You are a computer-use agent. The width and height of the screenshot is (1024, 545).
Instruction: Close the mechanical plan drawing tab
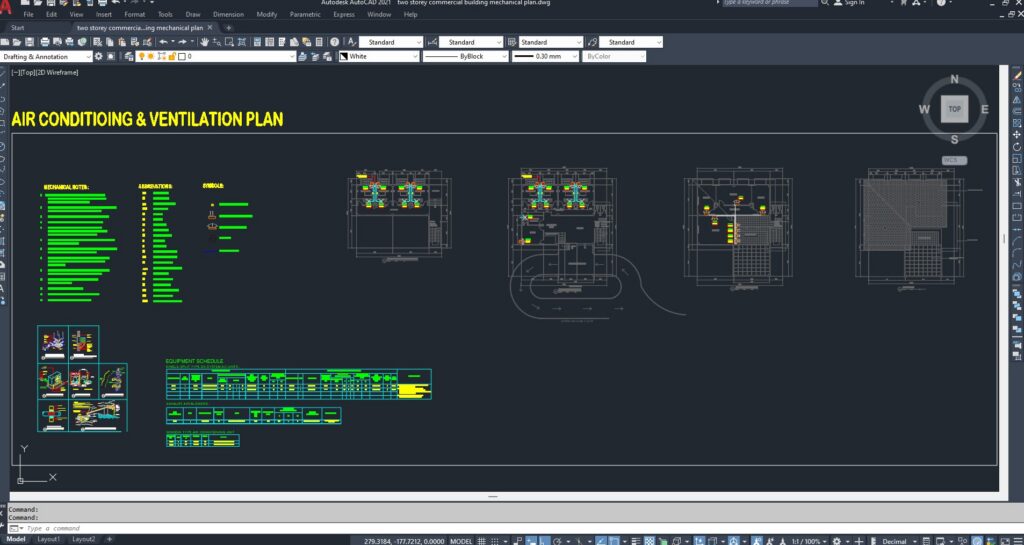pyautogui.click(x=210, y=28)
